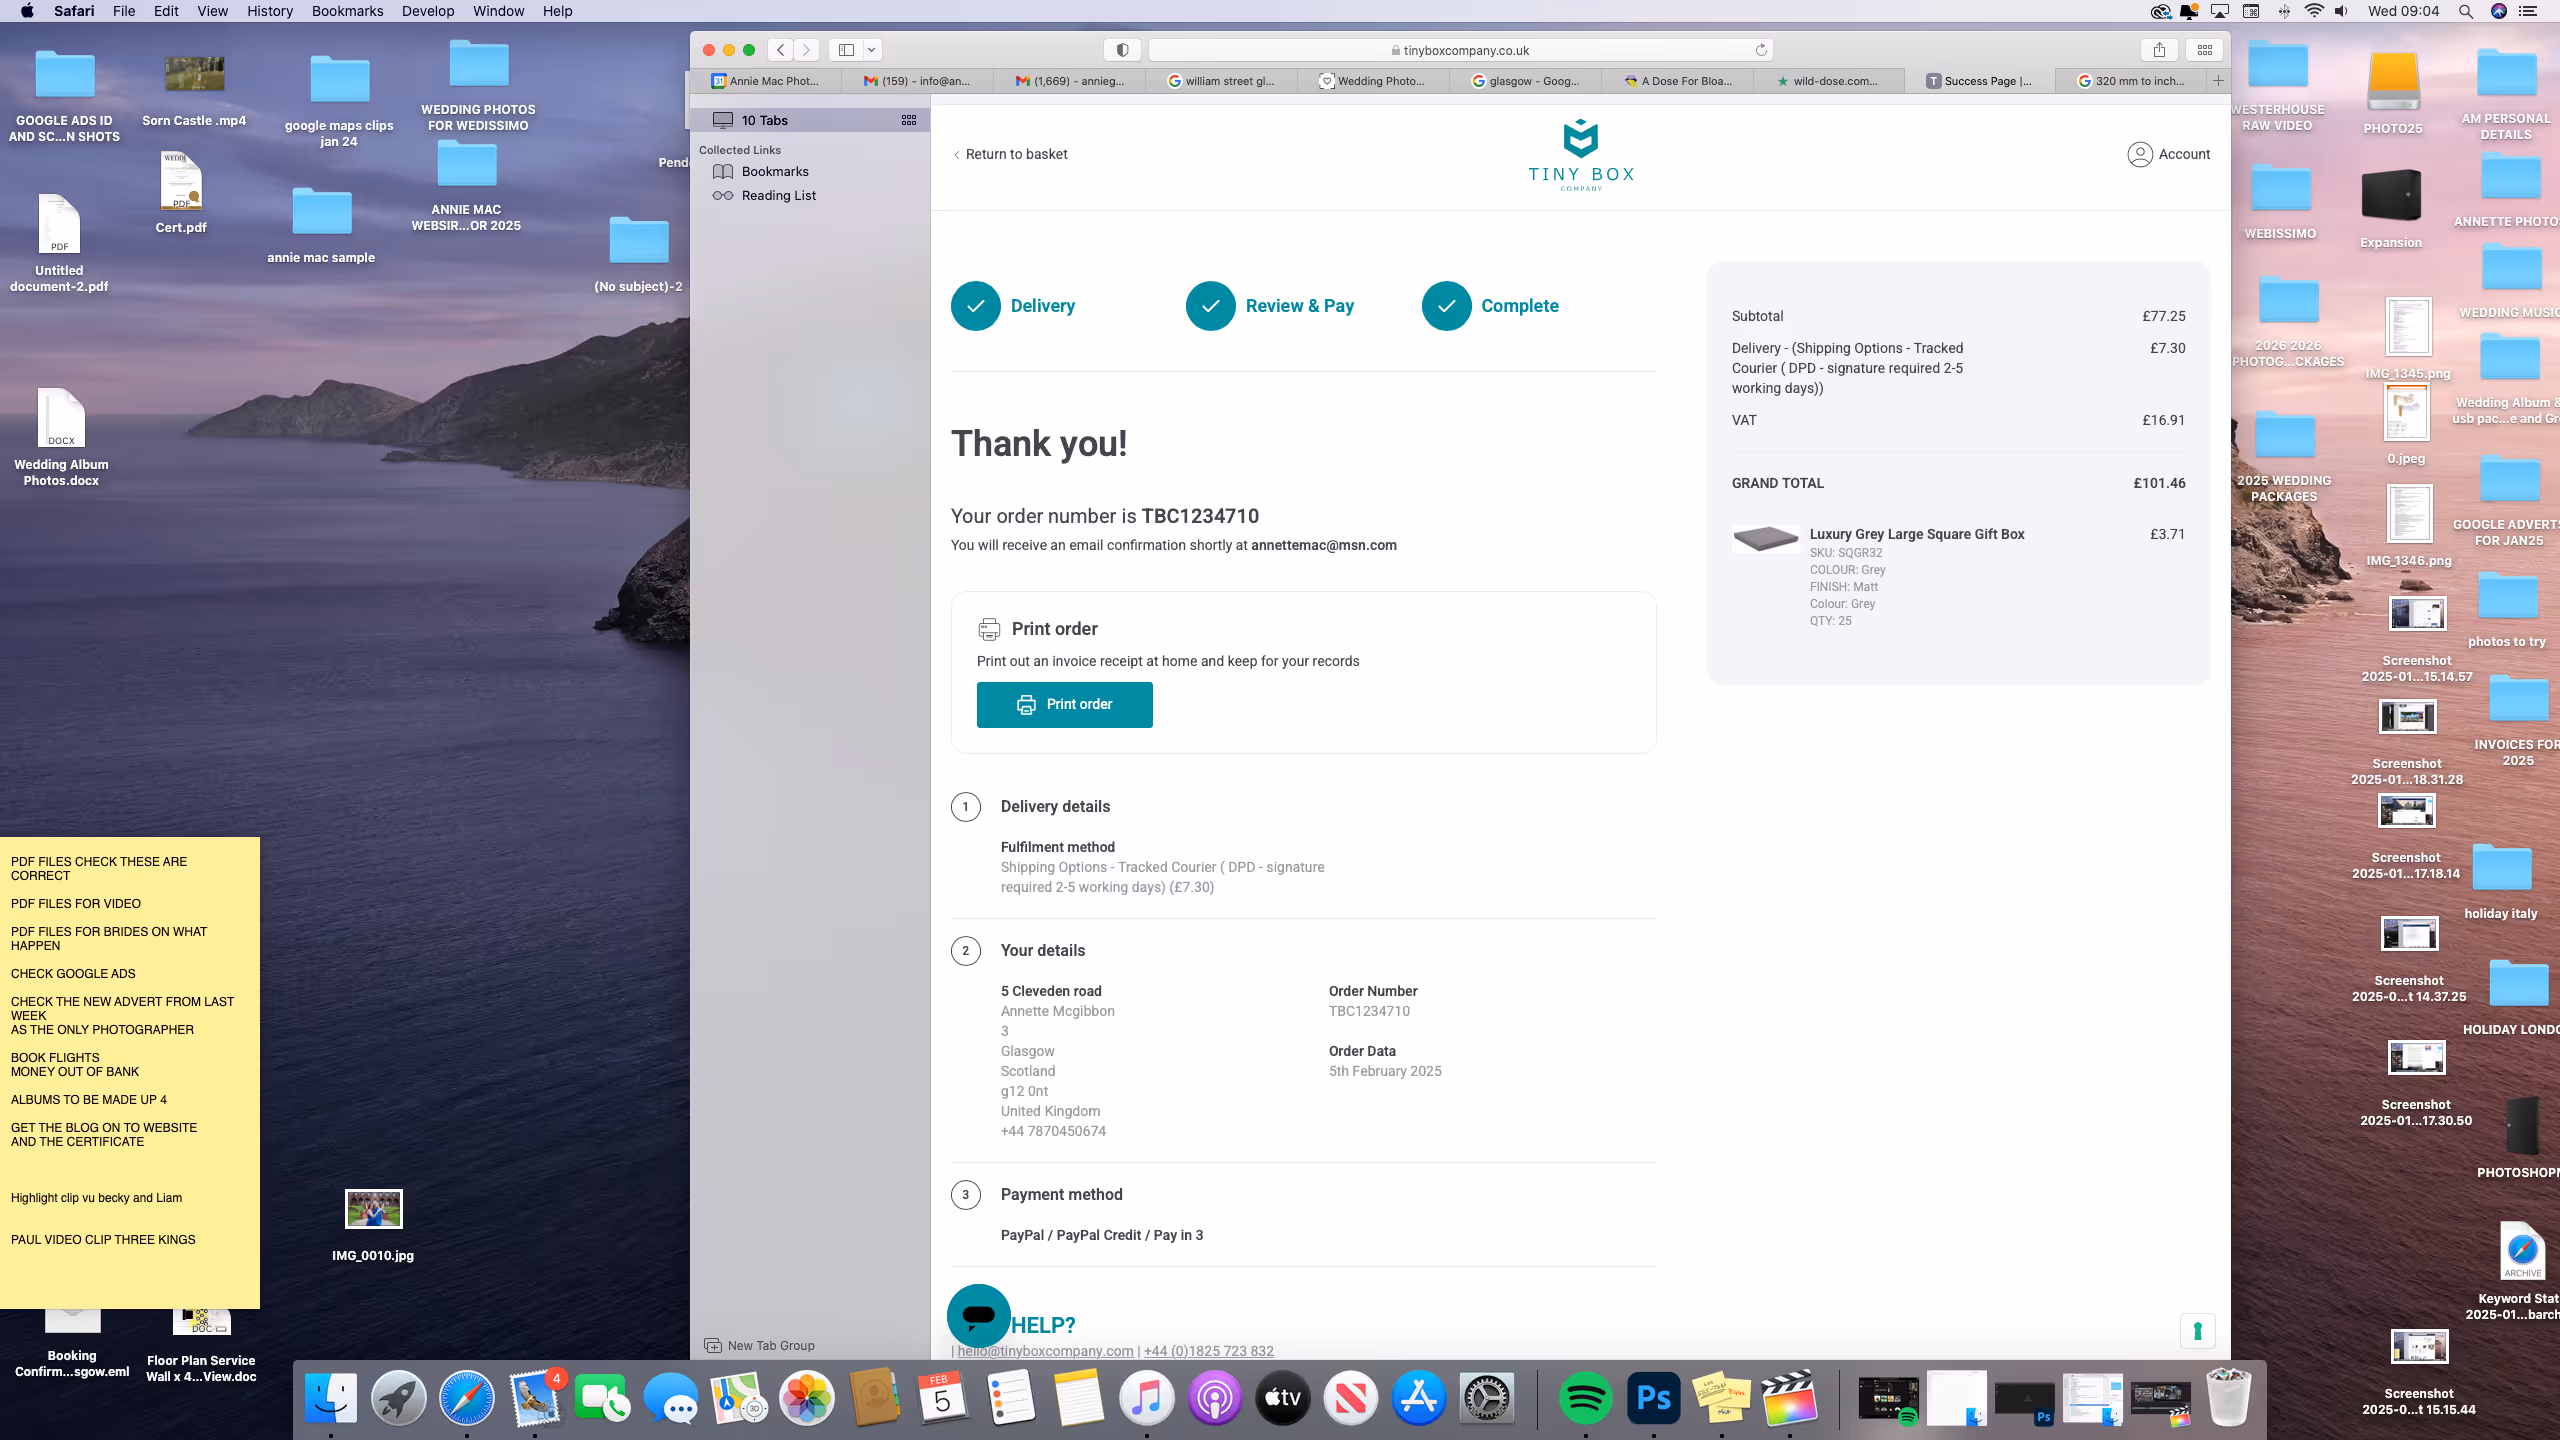Click the Share icon in Safari toolbar

point(2159,50)
